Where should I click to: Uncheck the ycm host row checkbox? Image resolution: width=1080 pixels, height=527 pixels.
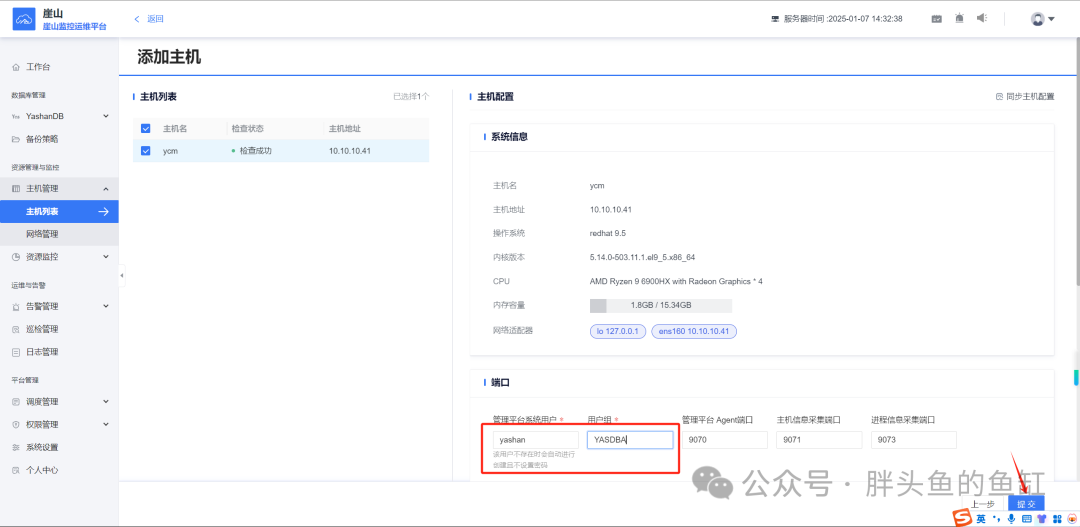coord(145,151)
